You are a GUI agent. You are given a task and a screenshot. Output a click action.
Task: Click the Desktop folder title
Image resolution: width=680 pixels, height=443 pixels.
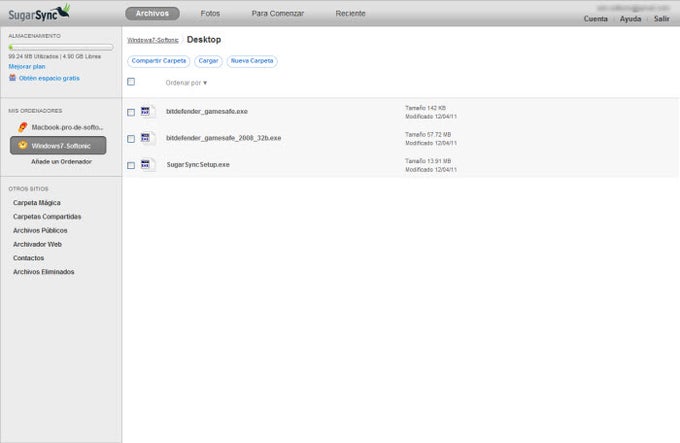[x=204, y=39]
